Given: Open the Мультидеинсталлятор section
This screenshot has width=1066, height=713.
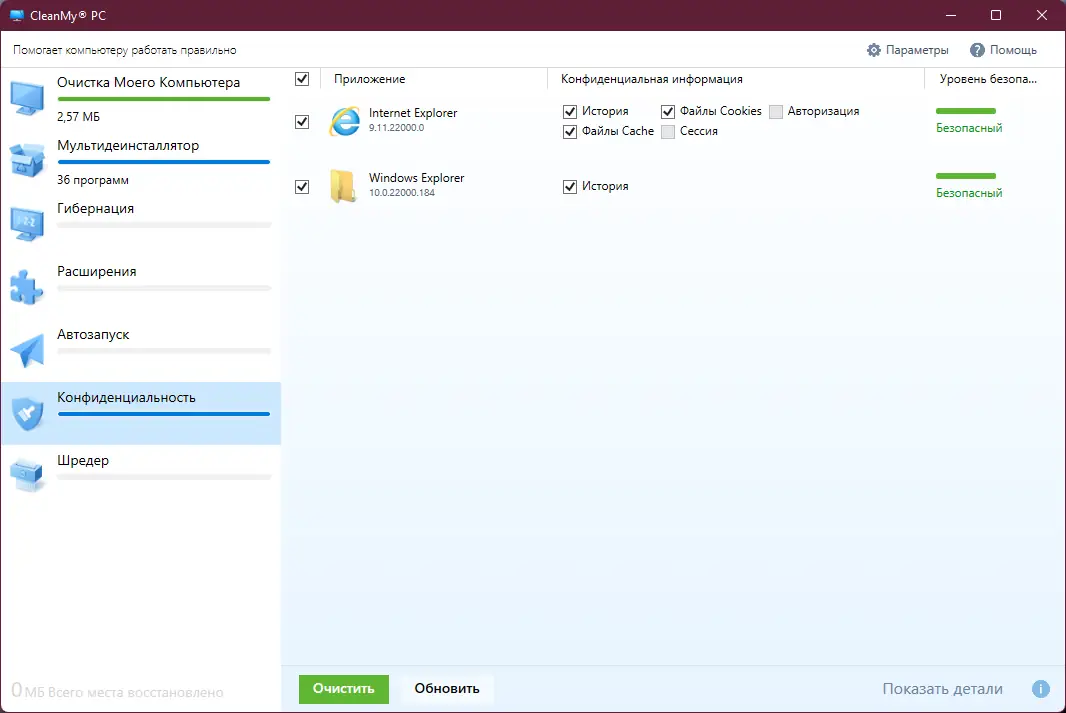Looking at the screenshot, I should point(141,162).
